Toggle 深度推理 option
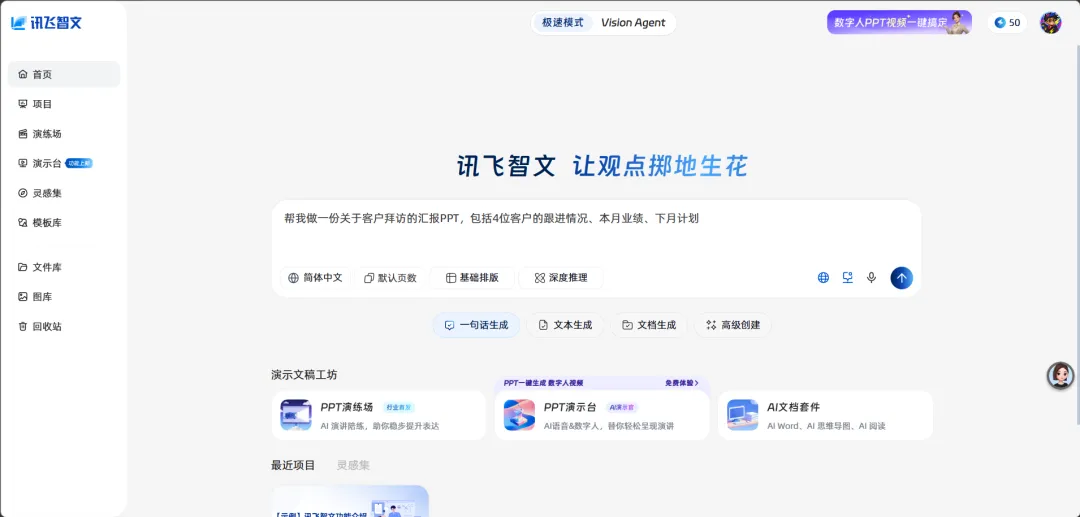 coord(561,278)
